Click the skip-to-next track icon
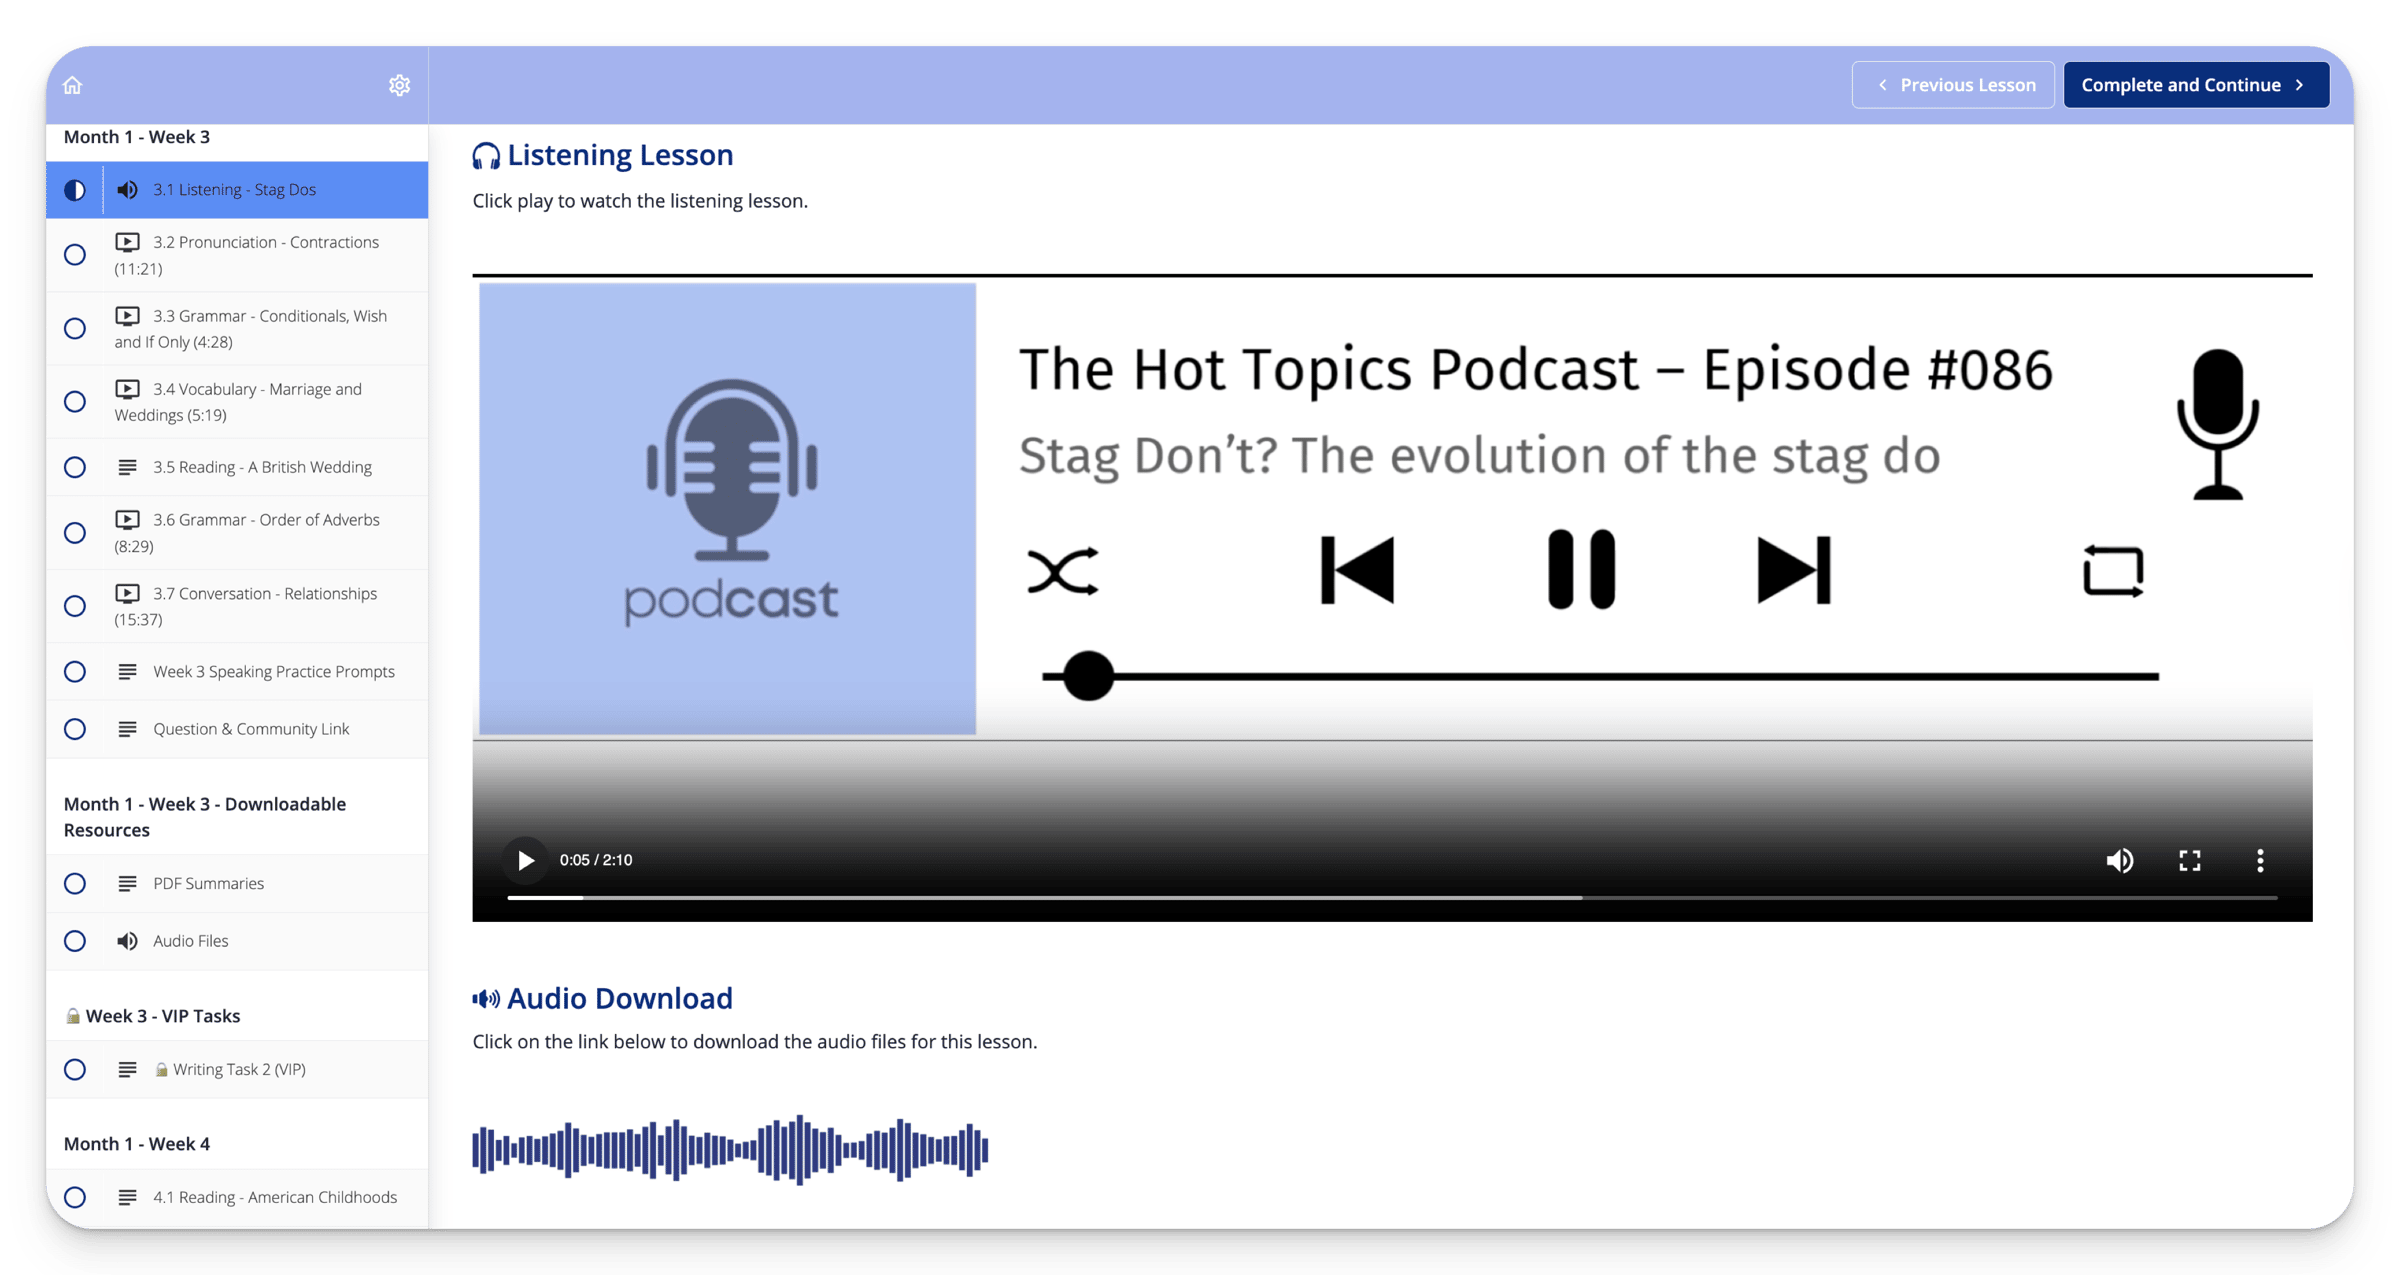 [1793, 570]
